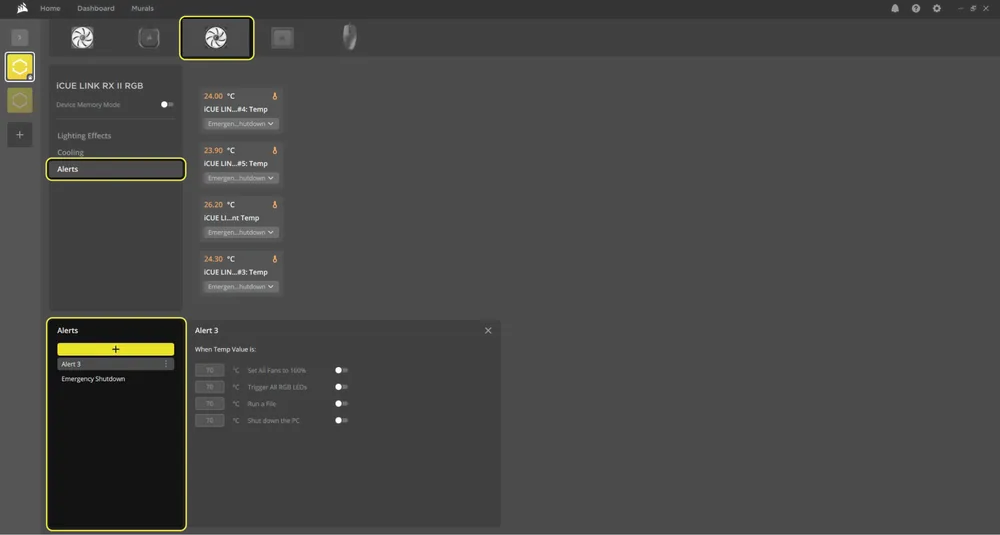Go to the Home tab
Screen dimensions: 1000x535
50,8
